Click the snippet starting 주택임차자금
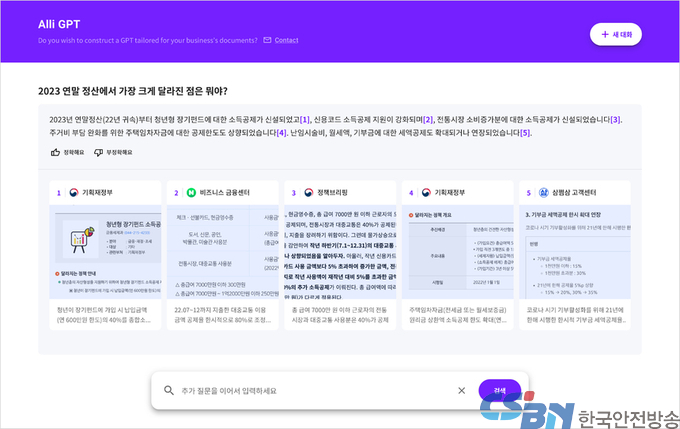The height and width of the screenshot is (429, 680). tap(458, 315)
